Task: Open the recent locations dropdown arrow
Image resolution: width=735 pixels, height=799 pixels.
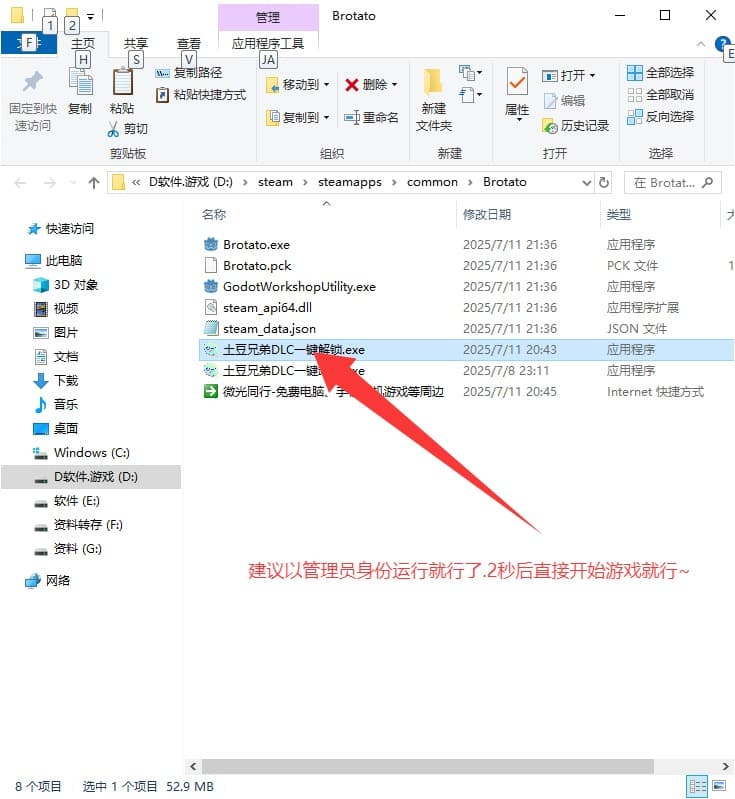Action: [72, 182]
